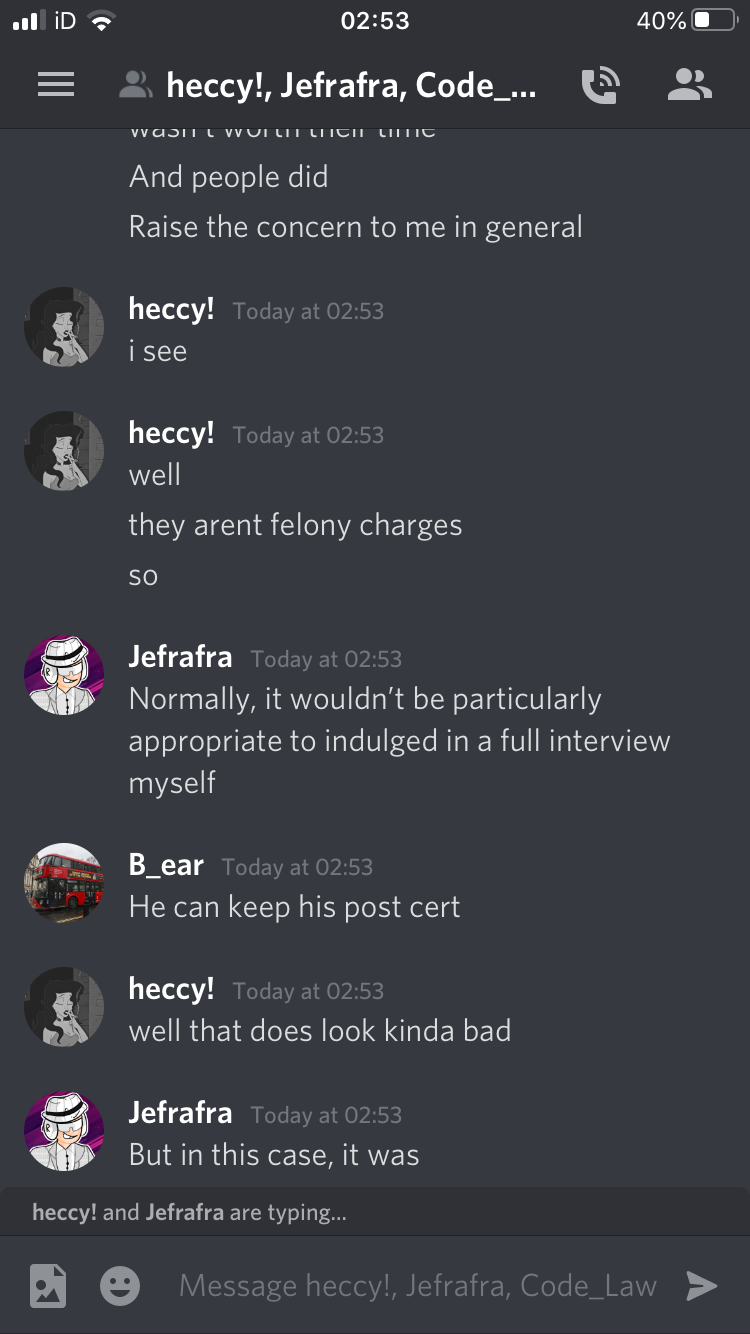Tap the group DM icon beside title
The image size is (750, 1334).
tap(135, 86)
